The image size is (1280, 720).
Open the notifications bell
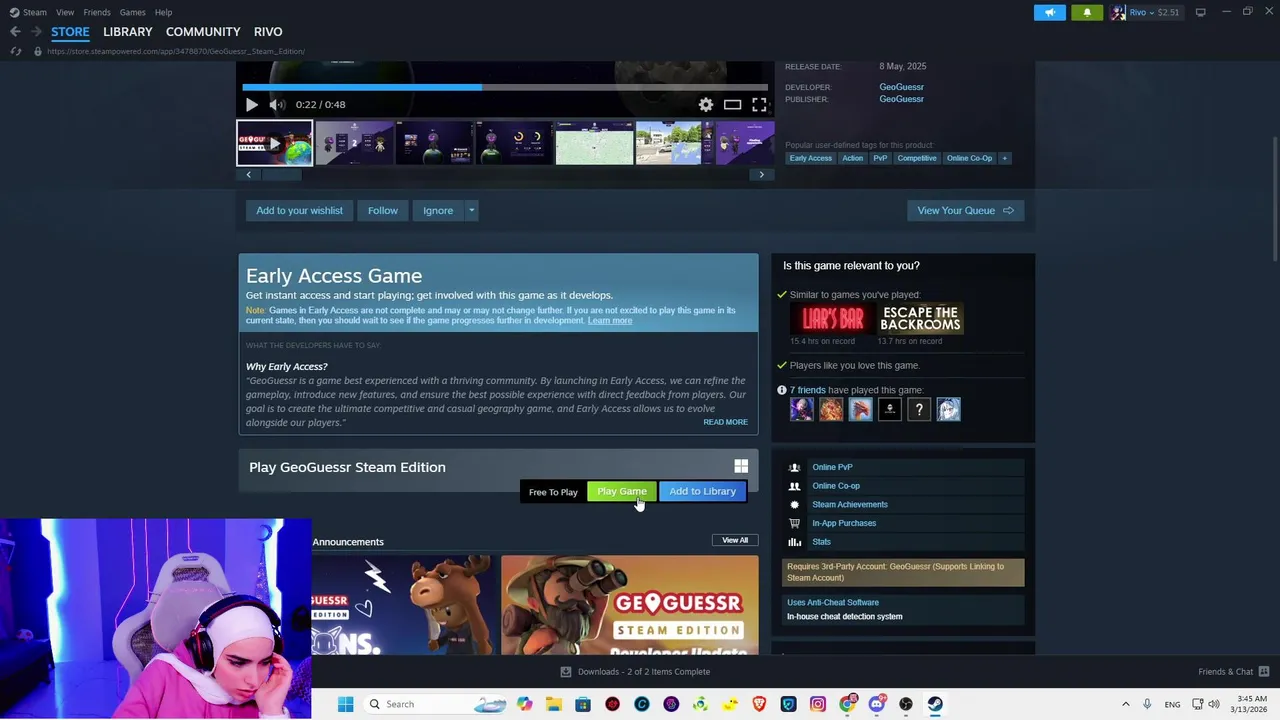click(1087, 12)
